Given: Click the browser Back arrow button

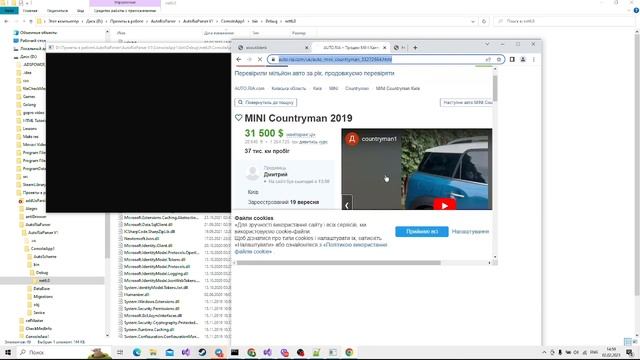Looking at the screenshot, I should pyautogui.click(x=239, y=60).
